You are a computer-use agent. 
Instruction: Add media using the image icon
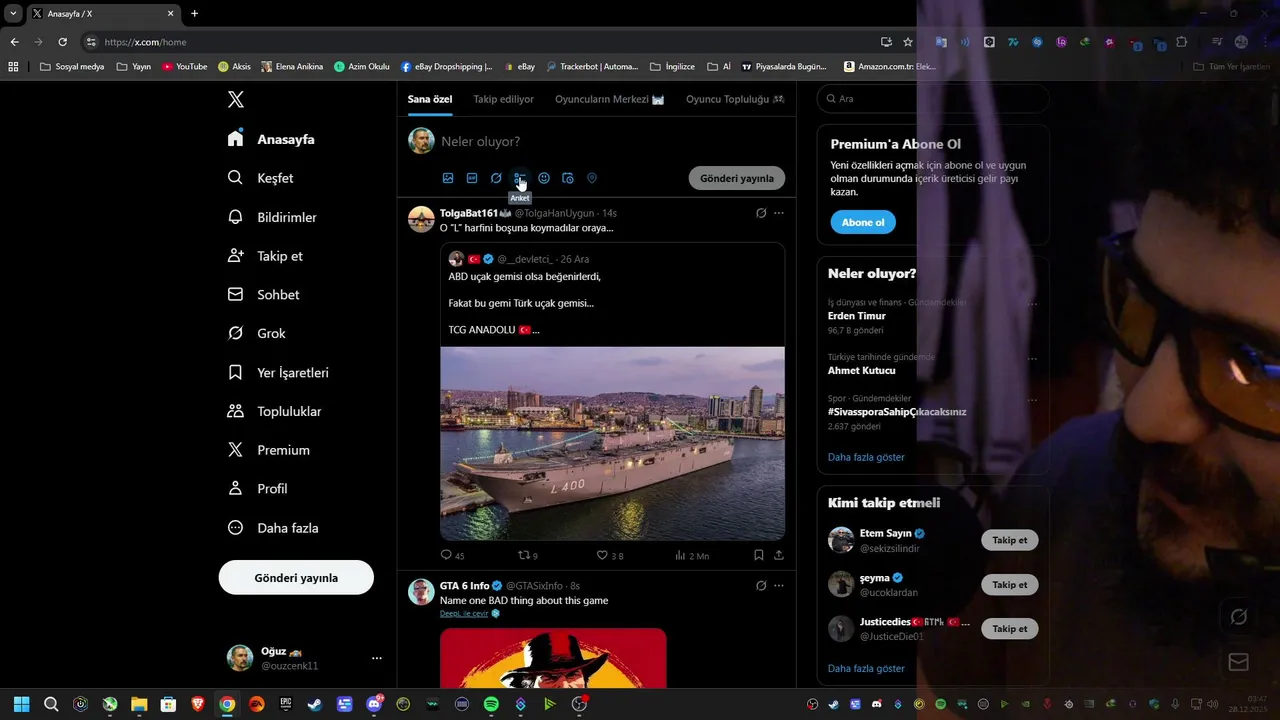point(448,178)
